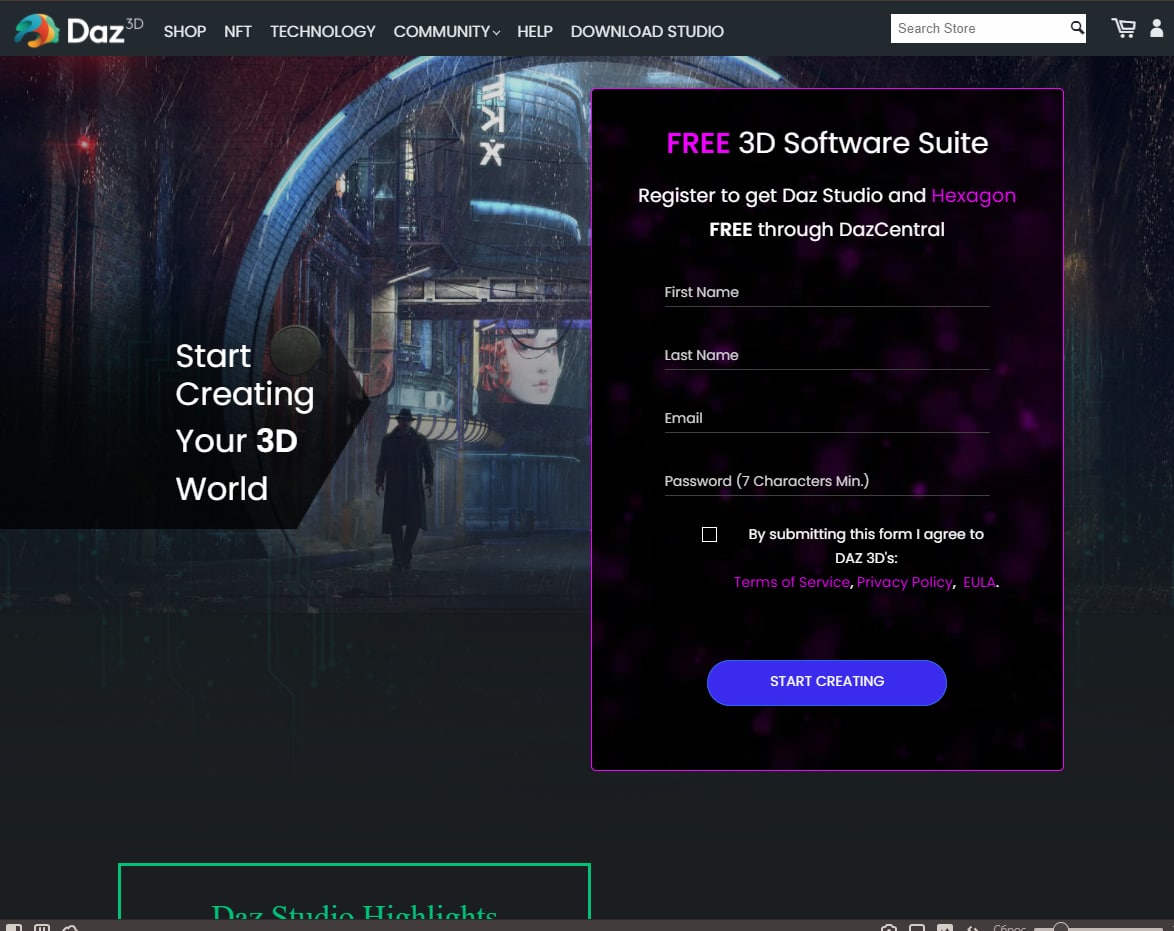Click the Last Name field

click(827, 355)
